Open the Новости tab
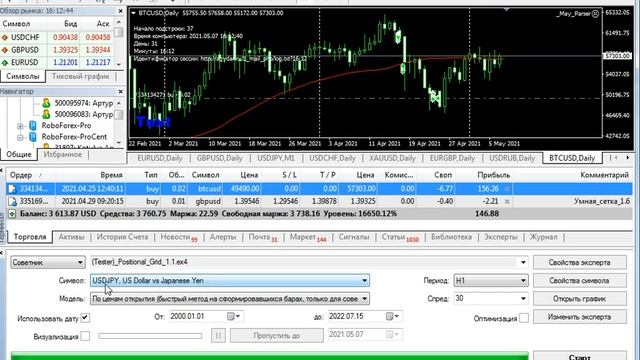Screen dimensions: 640x360 pos(179,237)
